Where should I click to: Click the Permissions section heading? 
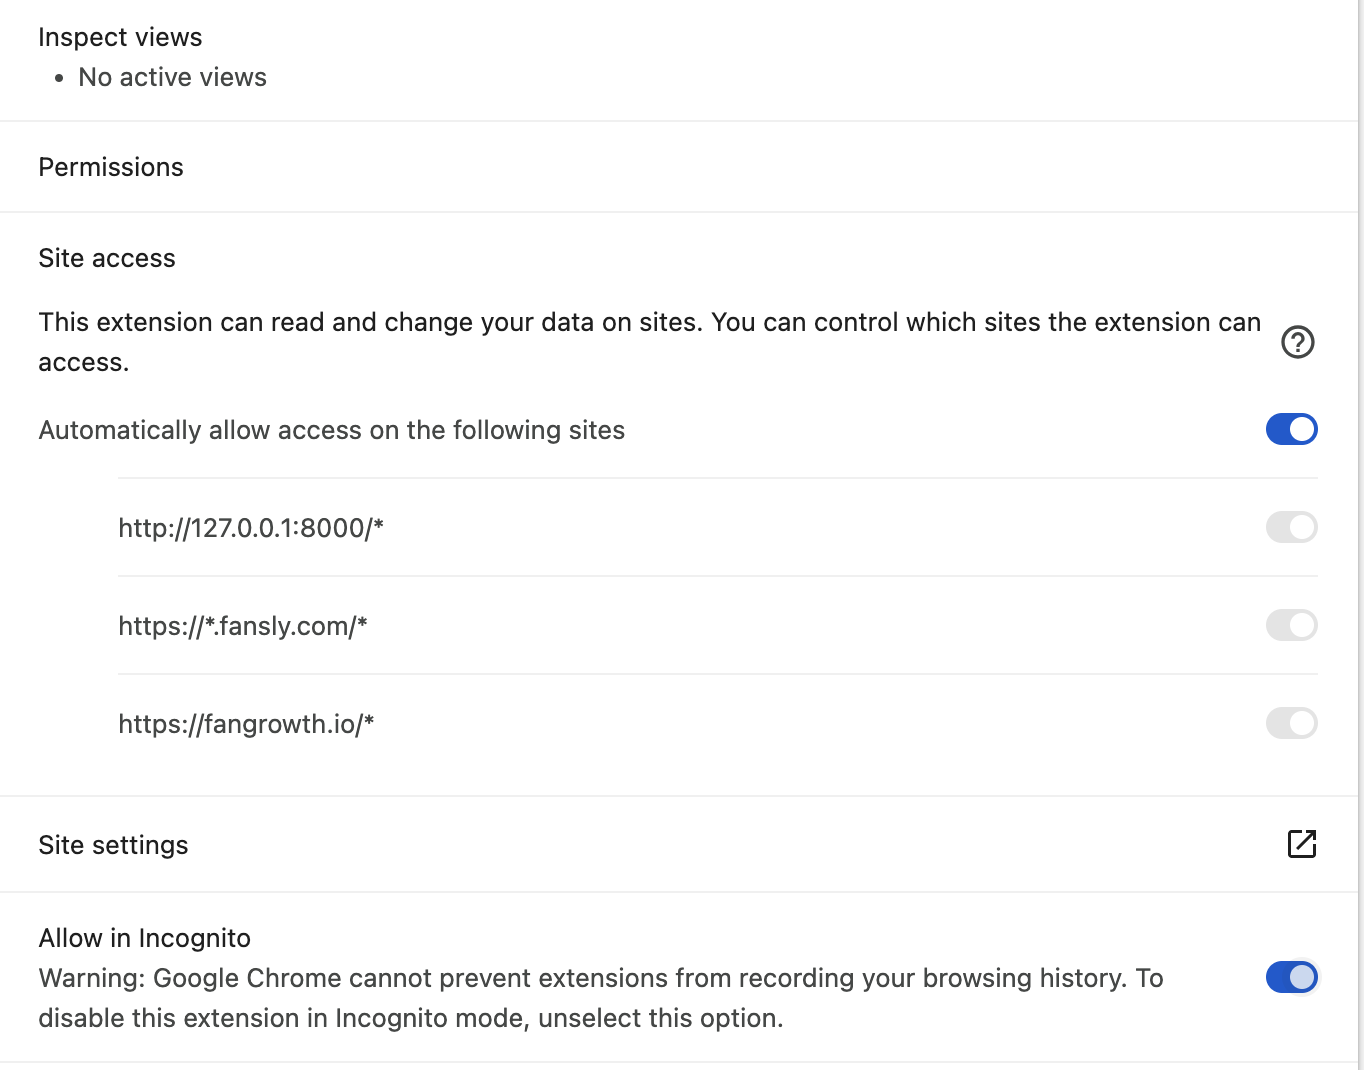coord(111,167)
